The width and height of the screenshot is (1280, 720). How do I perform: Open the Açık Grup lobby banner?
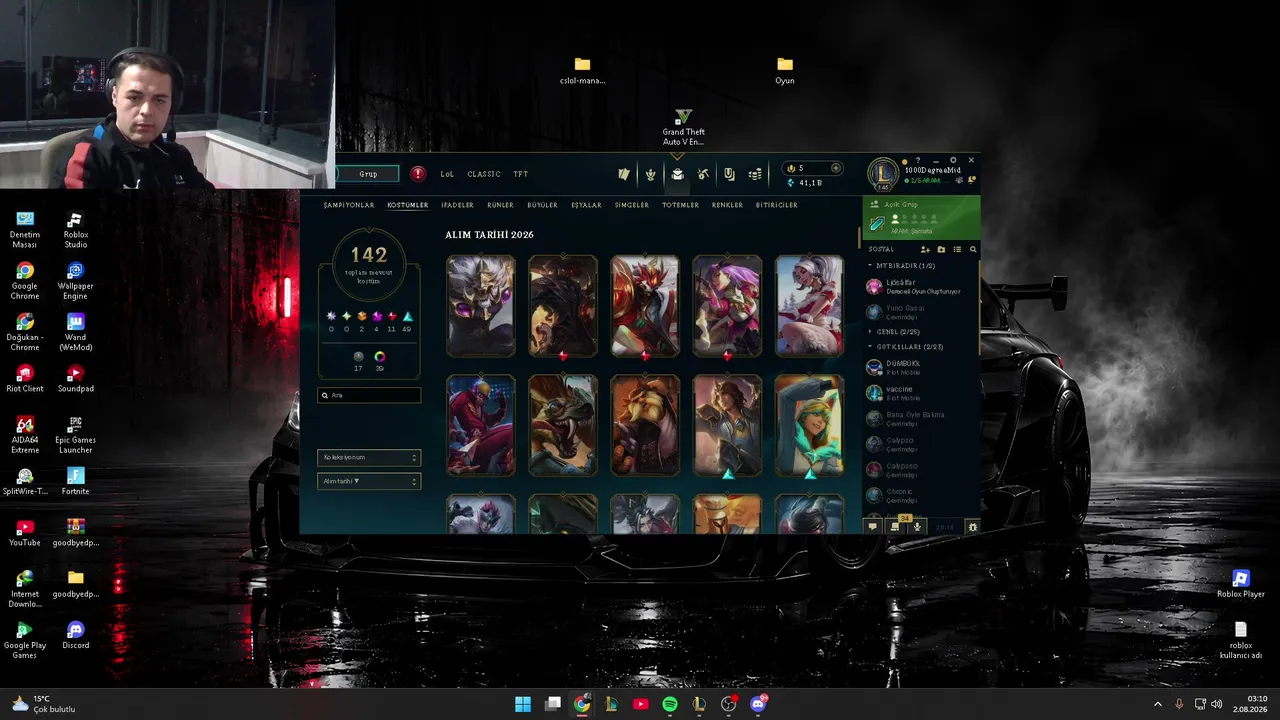click(x=921, y=217)
